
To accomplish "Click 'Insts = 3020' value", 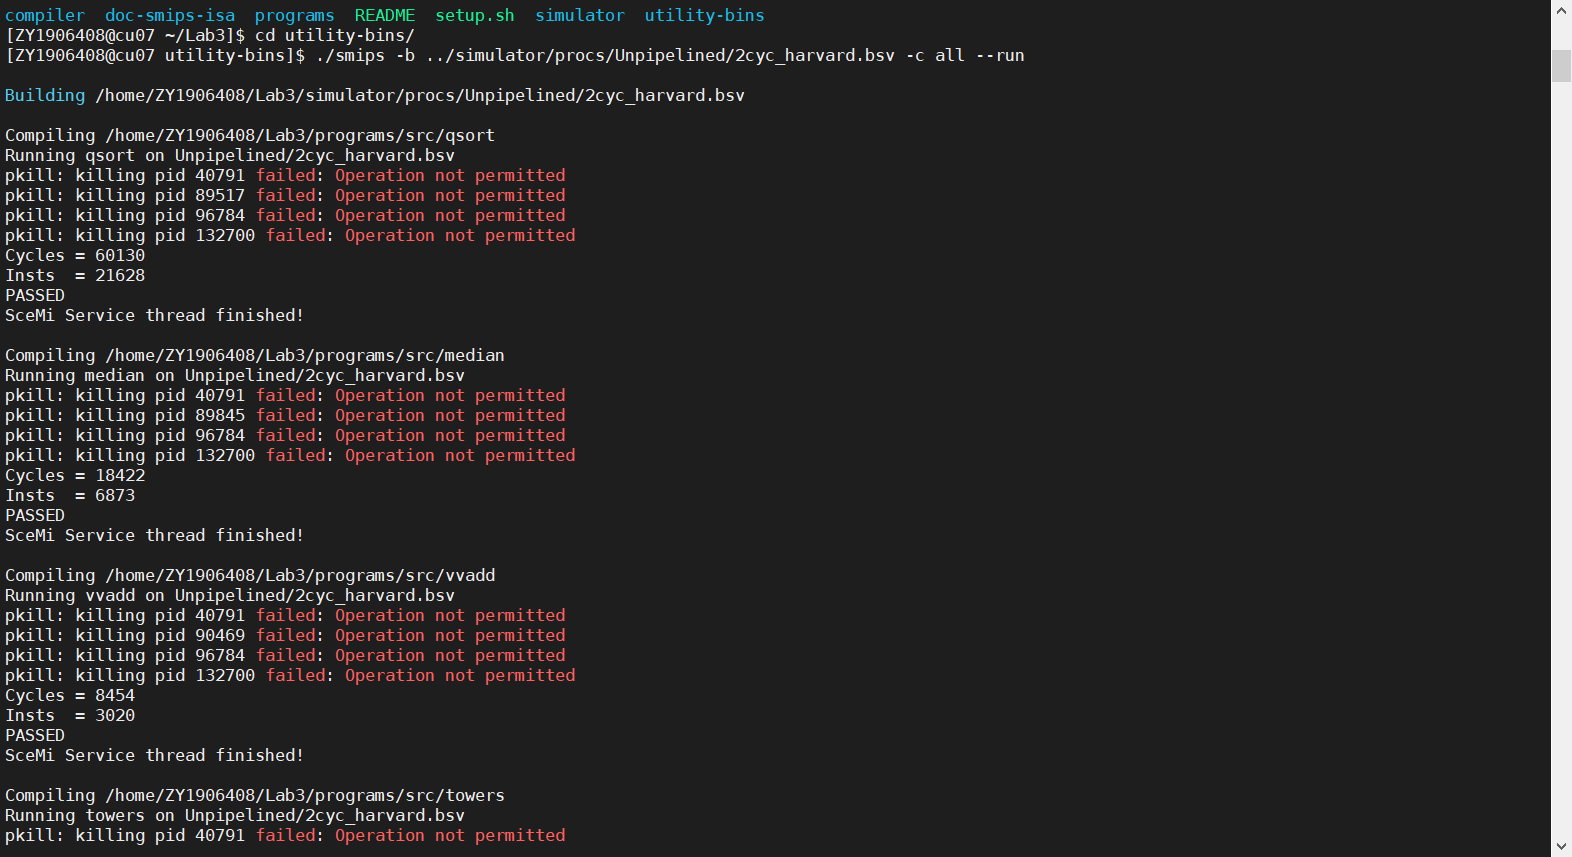I will click(x=70, y=715).
